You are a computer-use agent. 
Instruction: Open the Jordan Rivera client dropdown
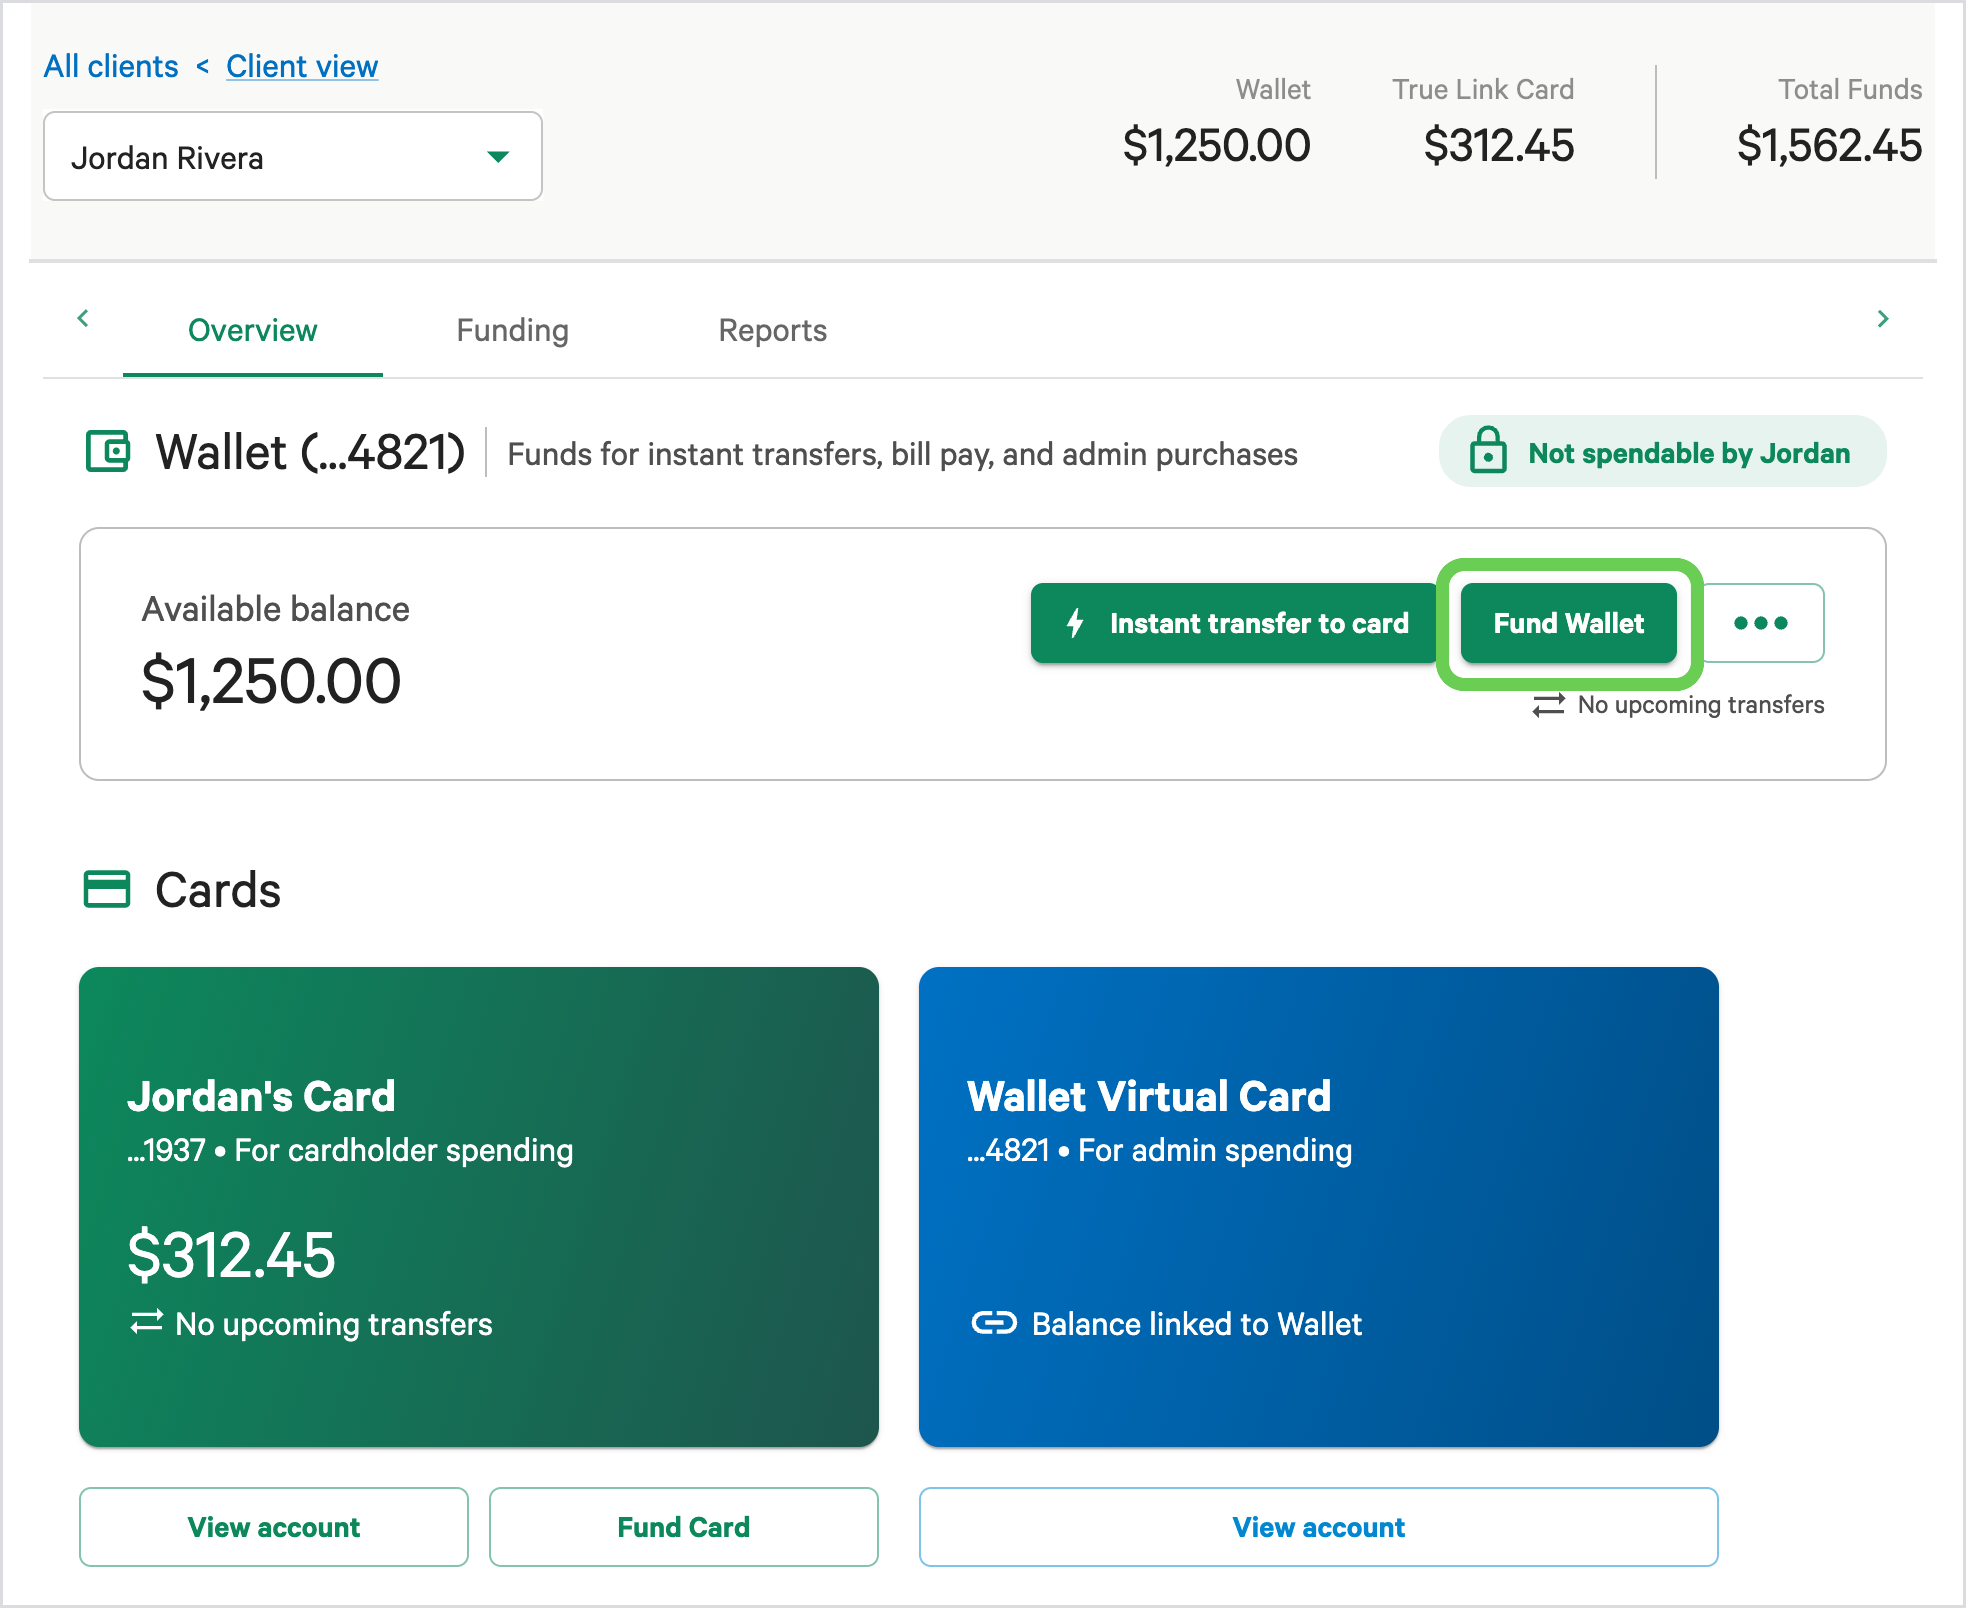coord(293,157)
